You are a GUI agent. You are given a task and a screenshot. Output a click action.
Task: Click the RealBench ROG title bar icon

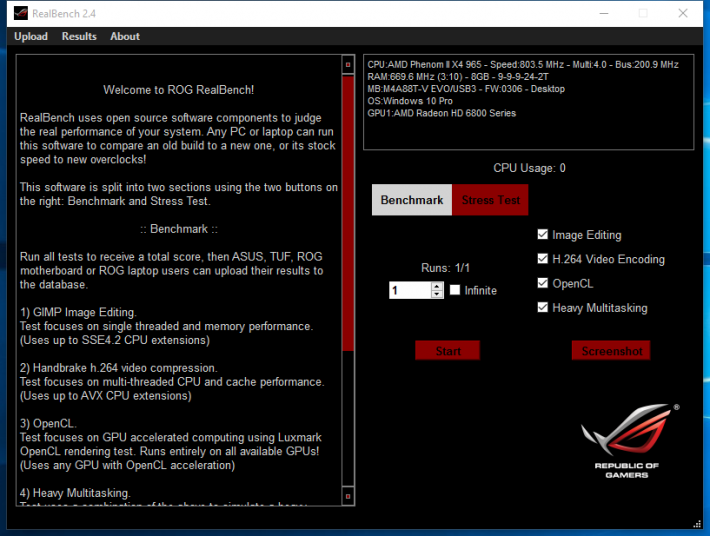coord(21,14)
